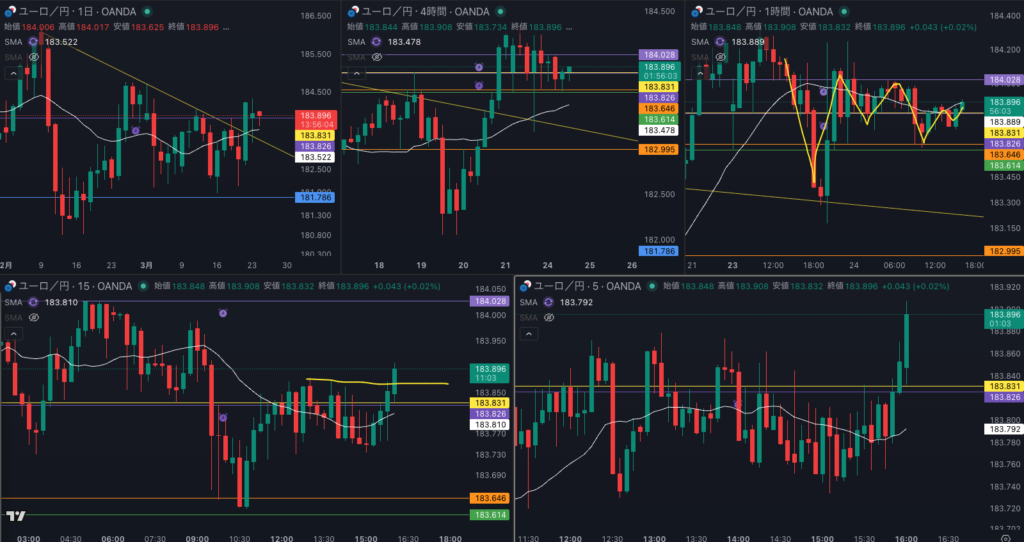Click the white 183.522 price label in 1日 chart
Screen dimensions: 1024x542
pos(316,157)
